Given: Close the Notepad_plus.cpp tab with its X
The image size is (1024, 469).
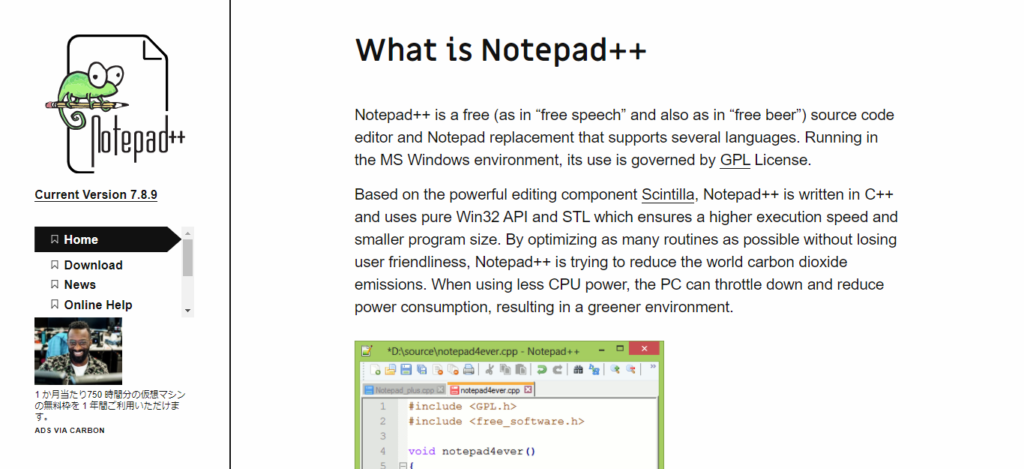Looking at the screenshot, I should coord(440,390).
